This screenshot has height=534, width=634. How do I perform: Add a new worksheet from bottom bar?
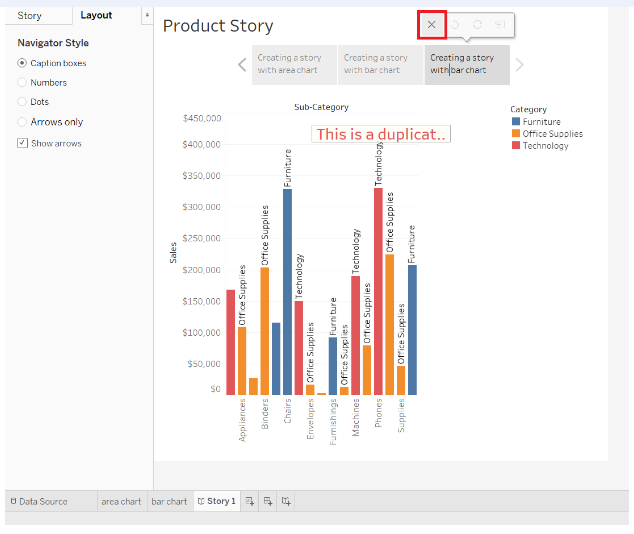tap(250, 501)
